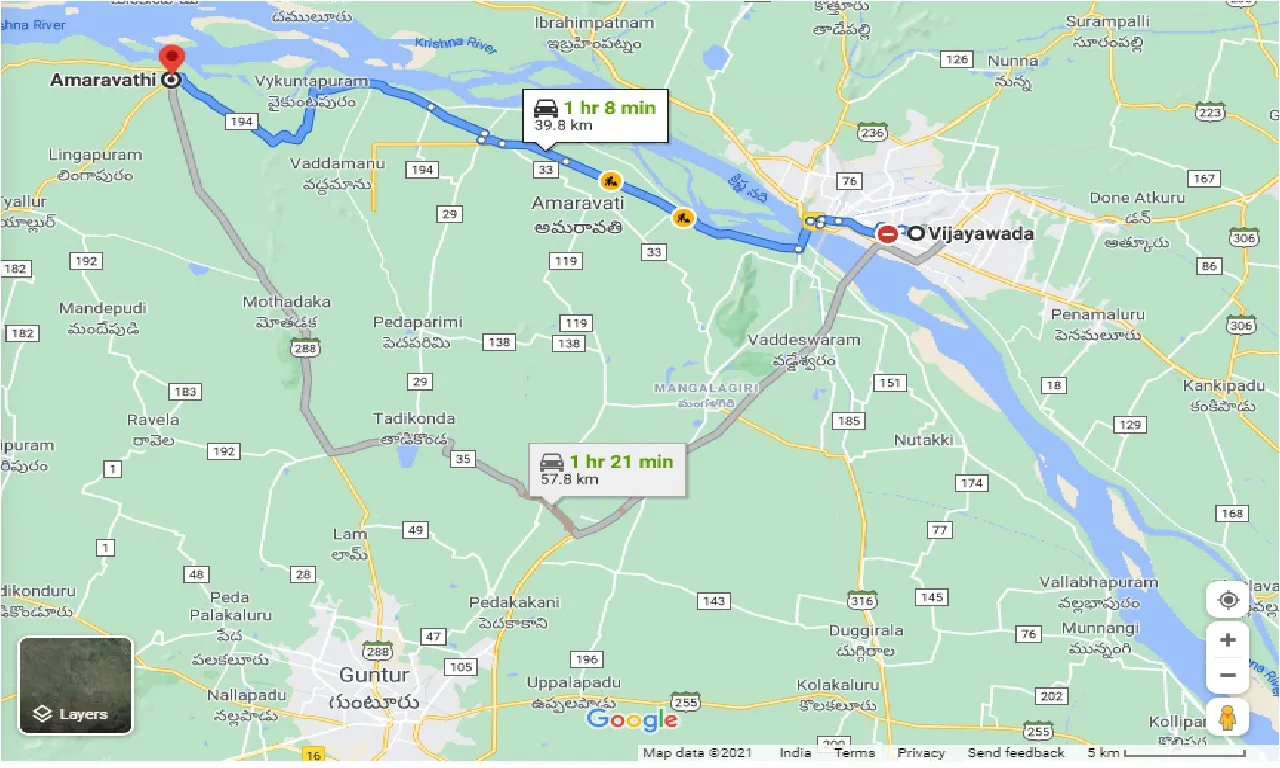
Task: Open the Layers satellite thumbnail
Action: coord(76,686)
